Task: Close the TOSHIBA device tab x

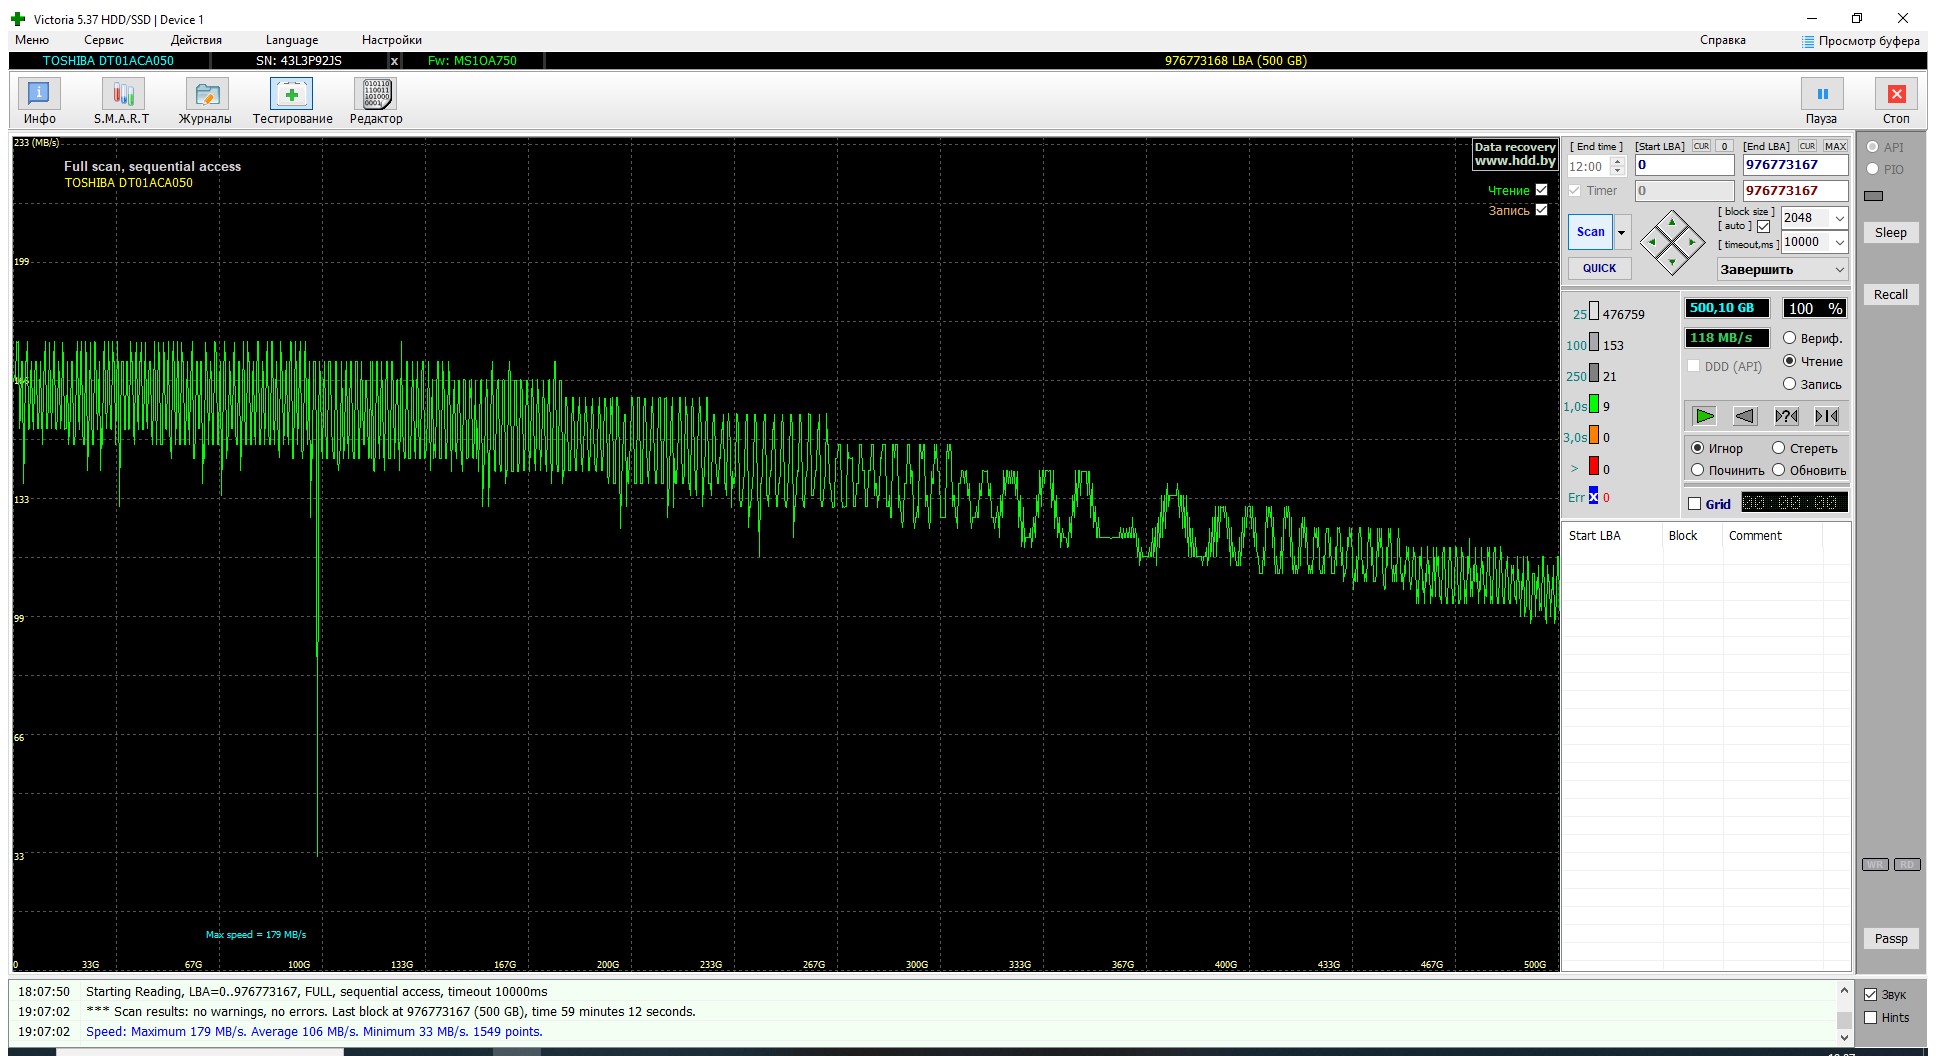Action: [x=394, y=61]
